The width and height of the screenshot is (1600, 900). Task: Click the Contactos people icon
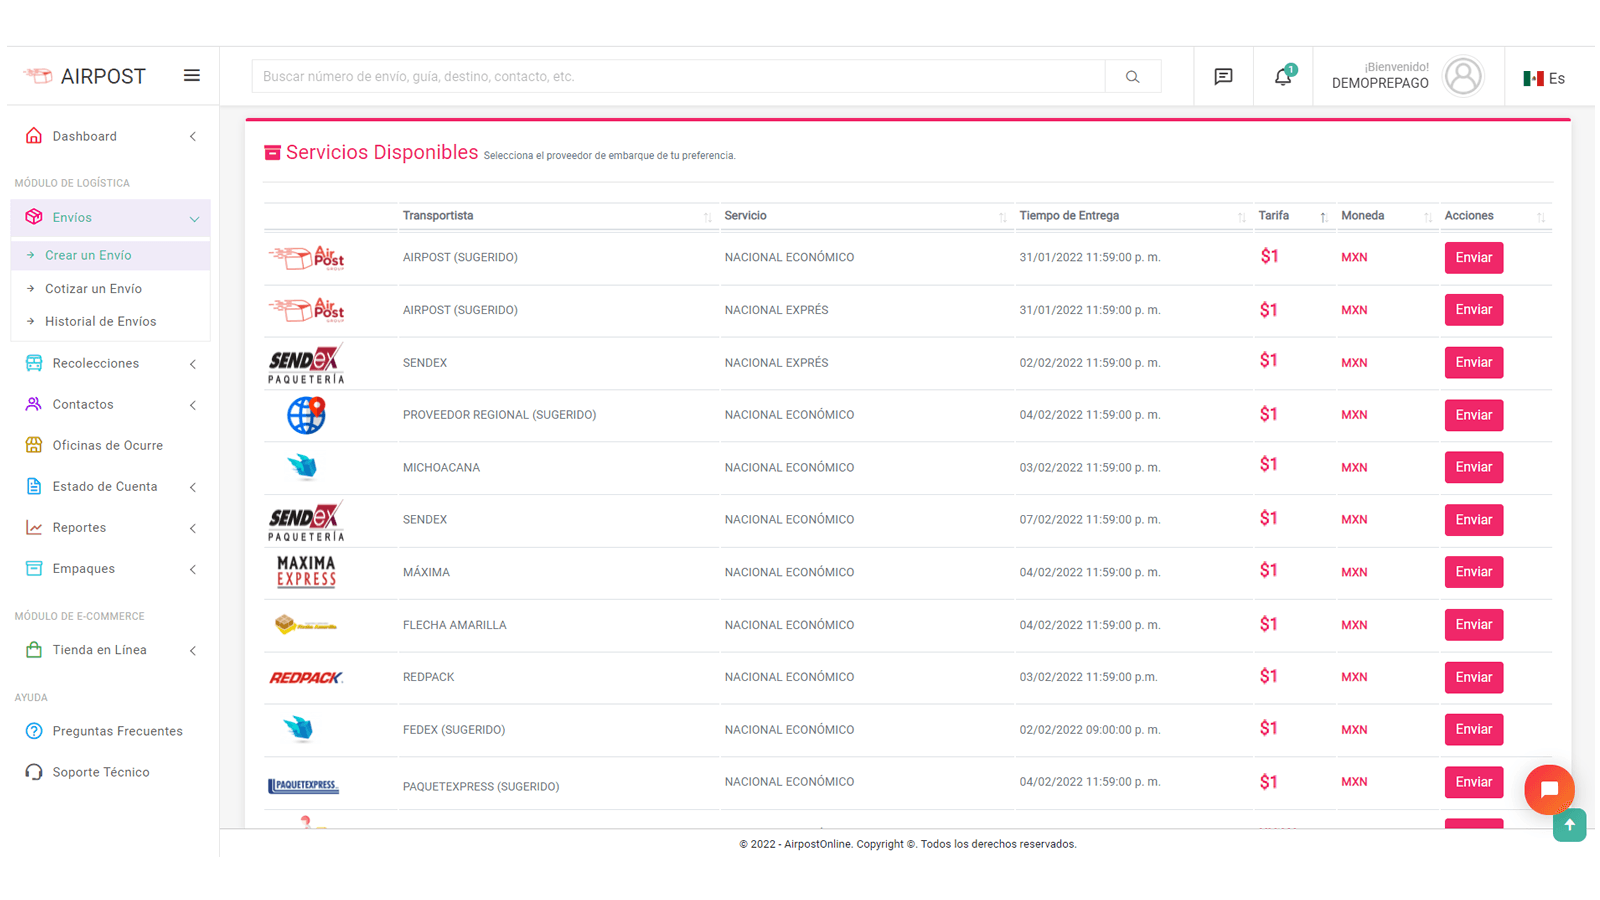(x=33, y=404)
